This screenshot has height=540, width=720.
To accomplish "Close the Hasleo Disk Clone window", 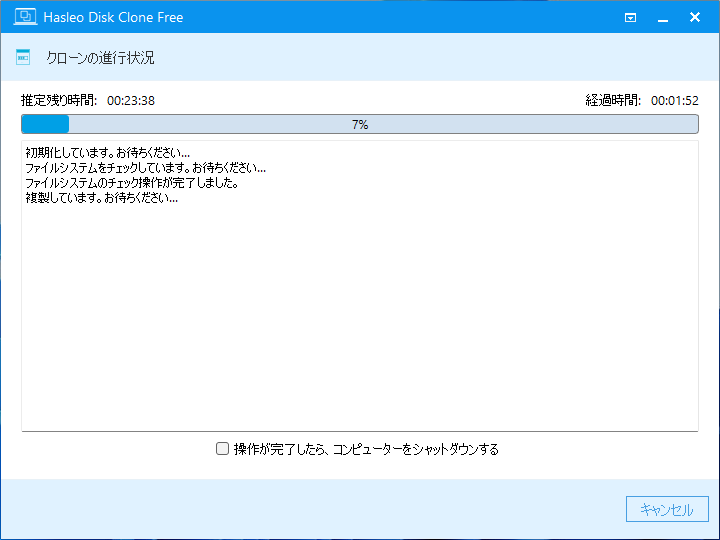I will [x=695, y=17].
